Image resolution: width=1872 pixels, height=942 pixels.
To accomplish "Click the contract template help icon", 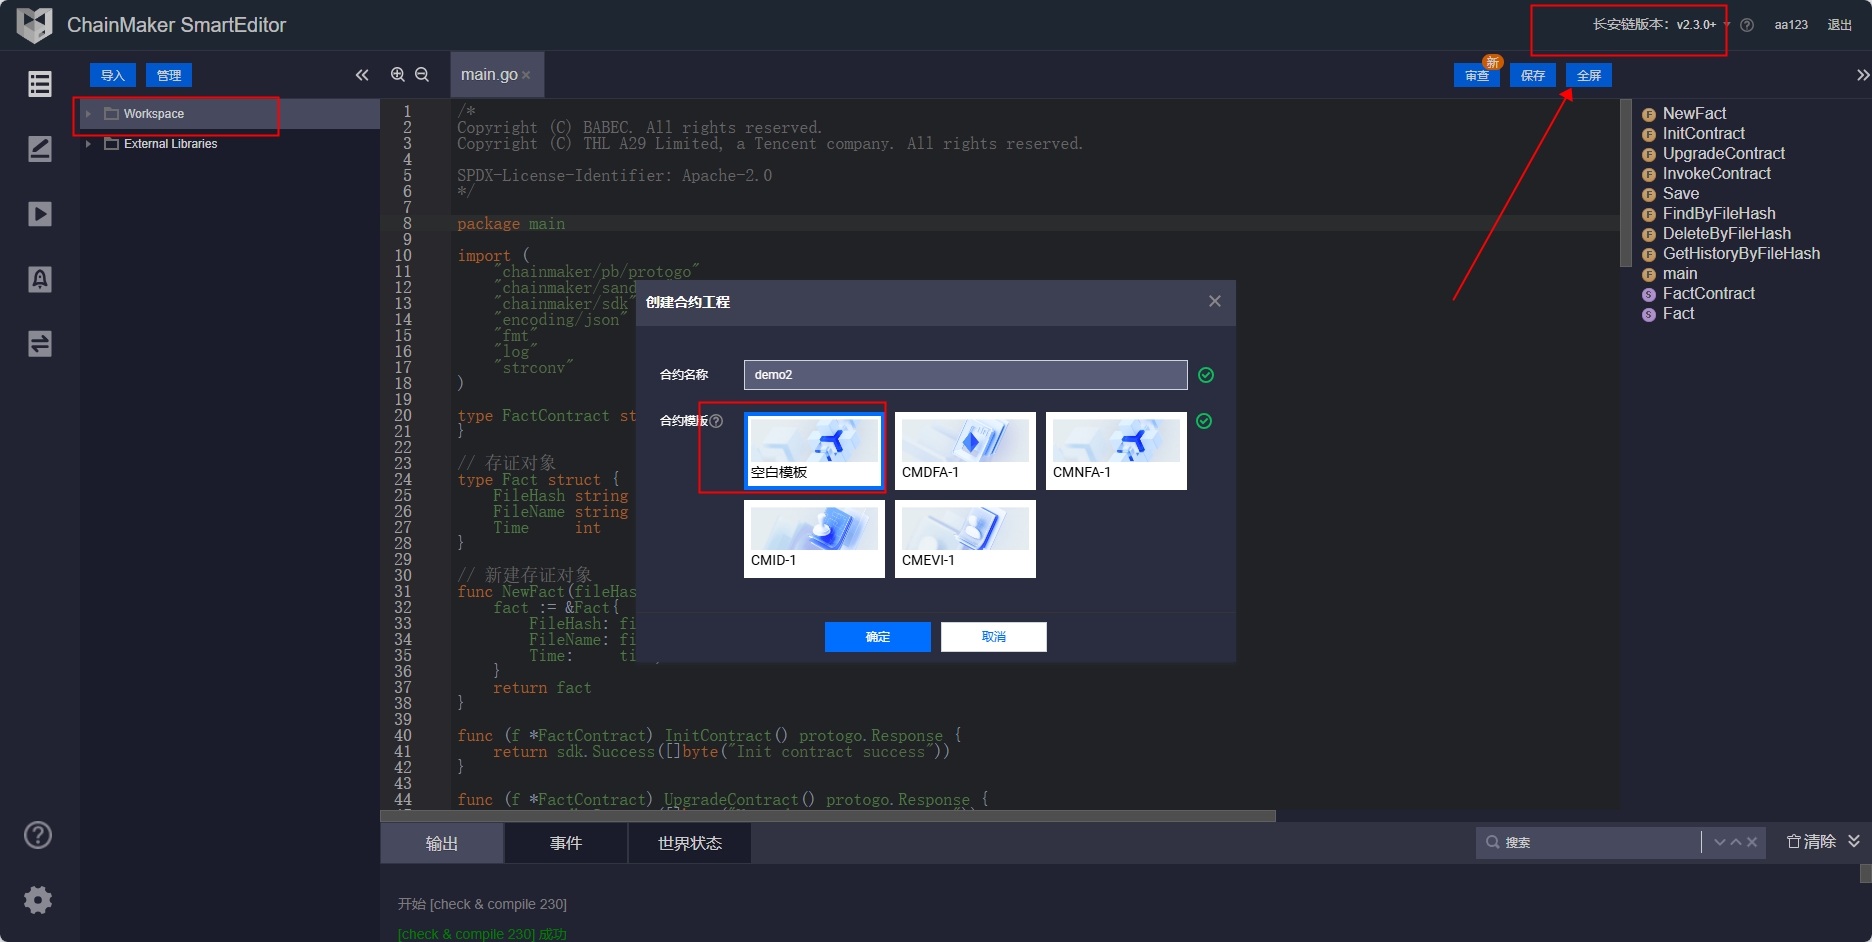I will tap(716, 421).
